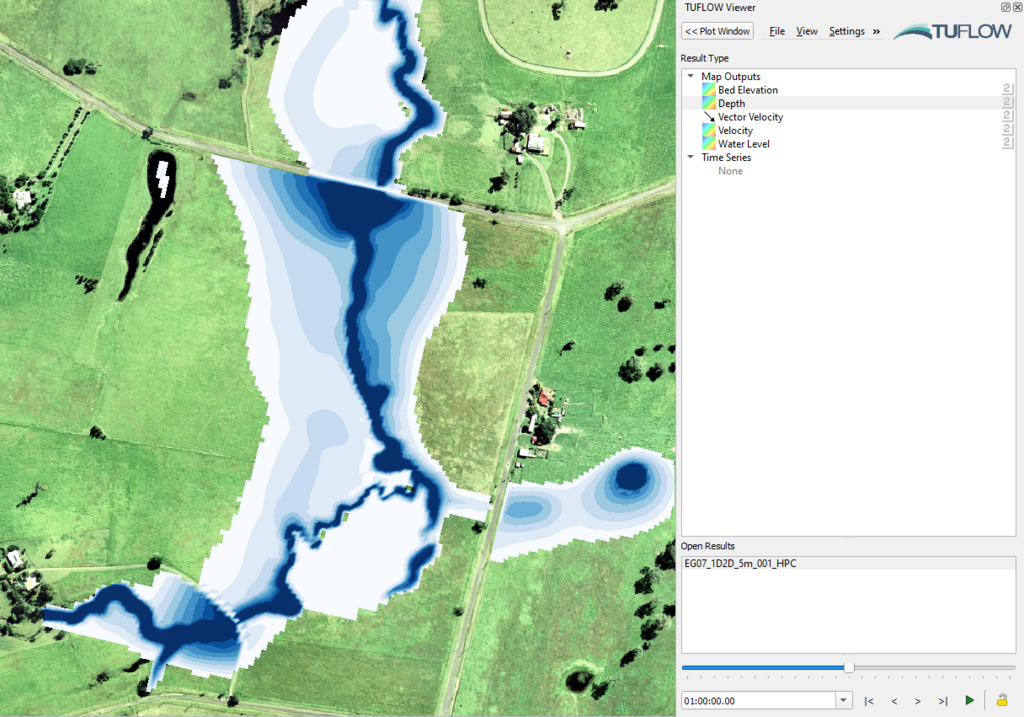Jump to the first timestep
The image size is (1024, 717).
tap(869, 701)
